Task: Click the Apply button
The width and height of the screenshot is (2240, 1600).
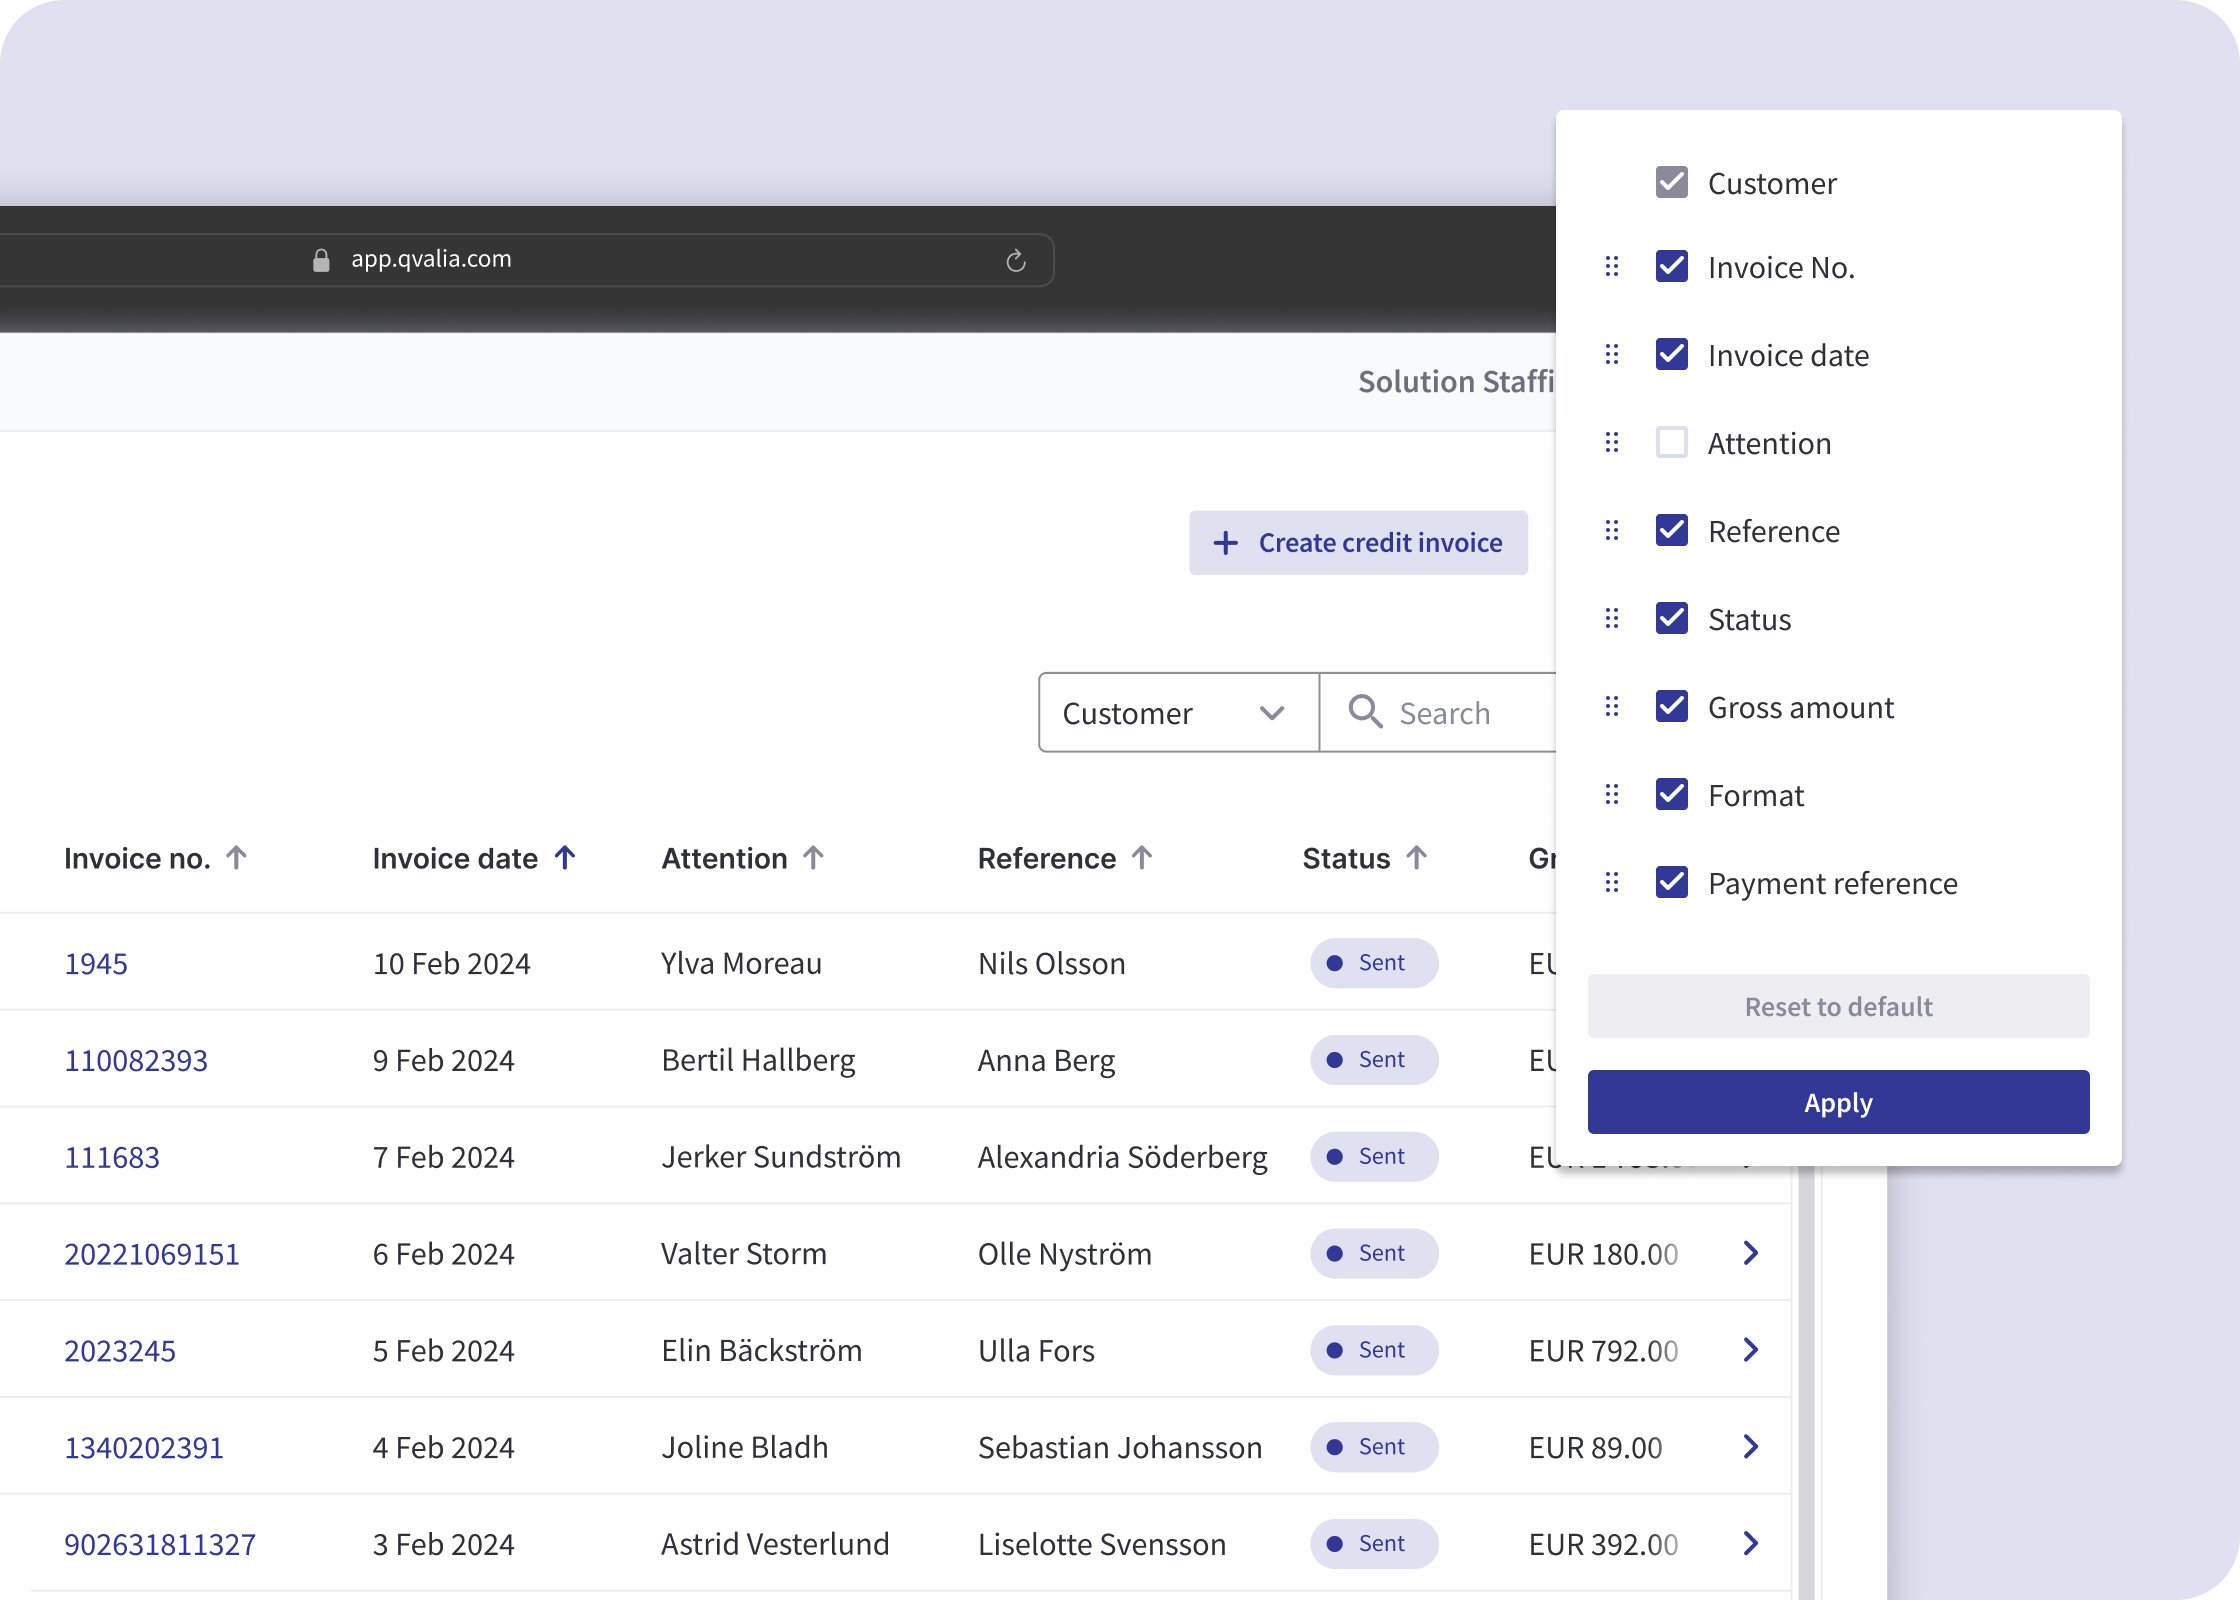Action: click(1837, 1102)
